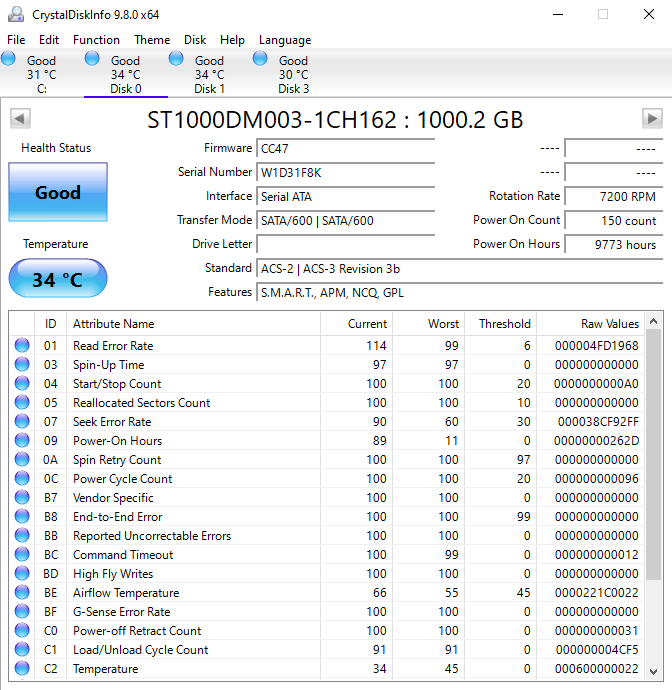This screenshot has height=690, width=672.
Task: Select the Disk 1 status orb
Action: (x=176, y=58)
